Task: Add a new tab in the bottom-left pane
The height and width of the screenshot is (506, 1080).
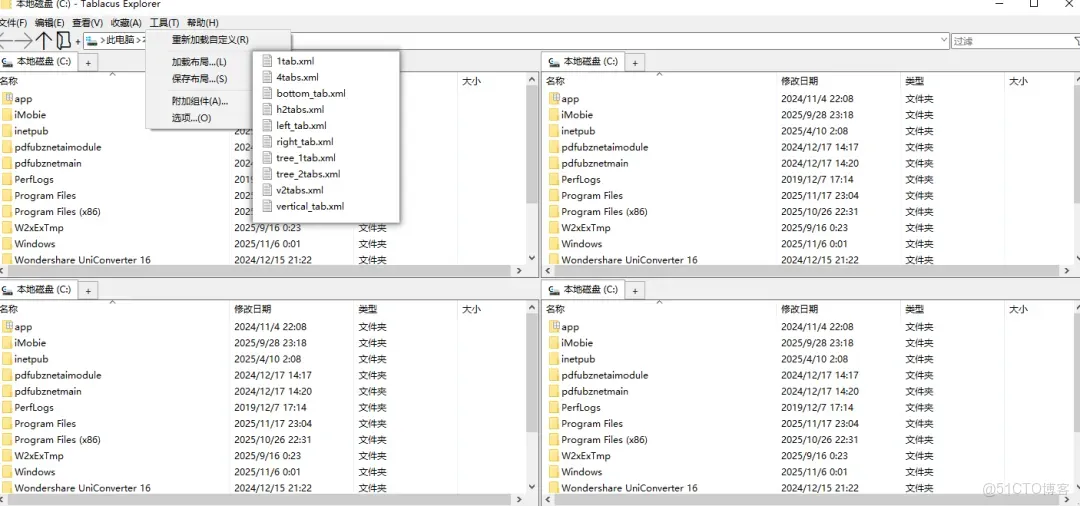Action: click(x=88, y=291)
